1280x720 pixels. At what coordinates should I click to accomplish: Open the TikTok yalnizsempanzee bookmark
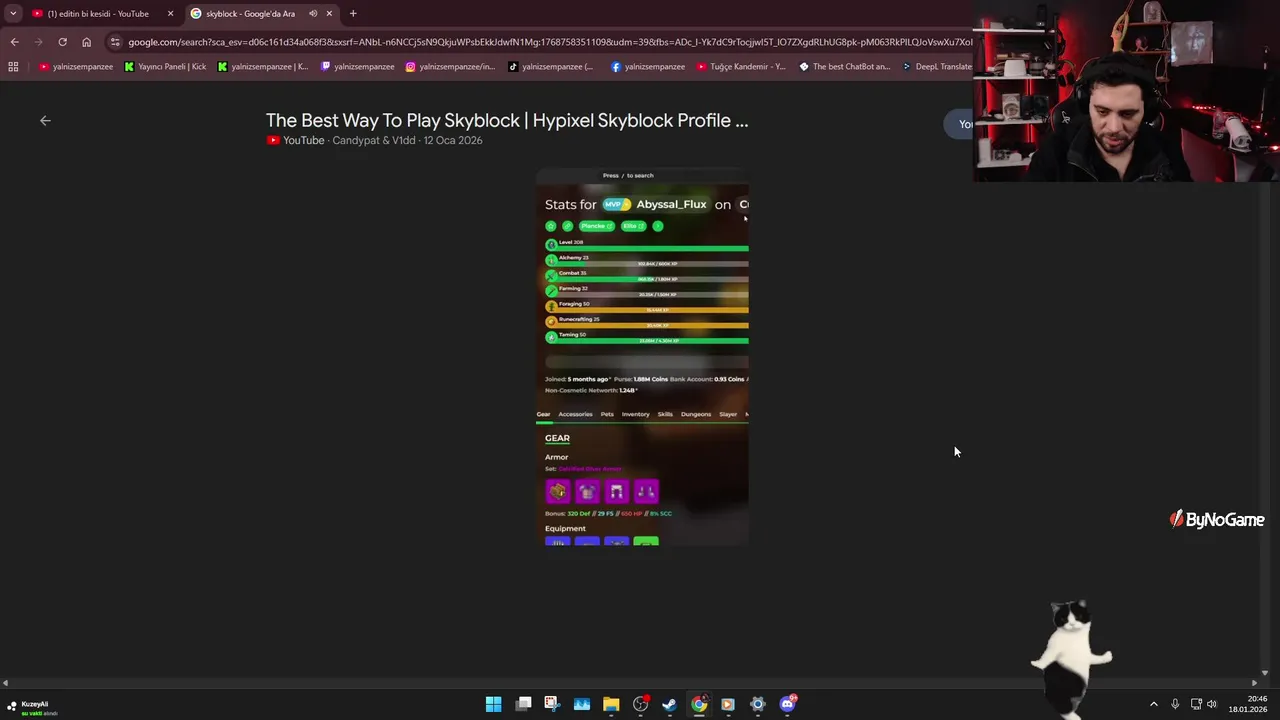point(551,67)
